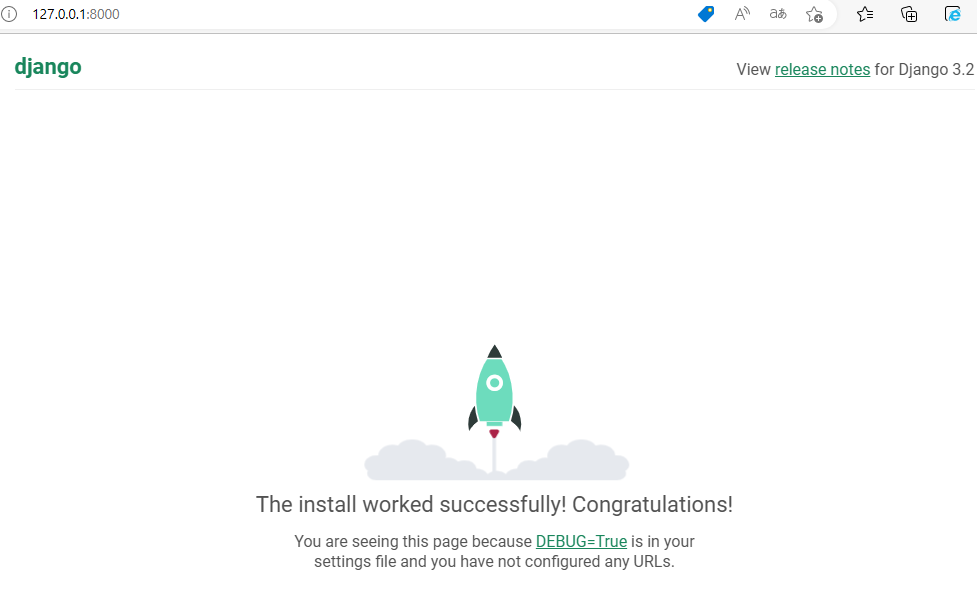Click the rocket illustration
The height and width of the screenshot is (590, 977).
pyautogui.click(x=495, y=391)
